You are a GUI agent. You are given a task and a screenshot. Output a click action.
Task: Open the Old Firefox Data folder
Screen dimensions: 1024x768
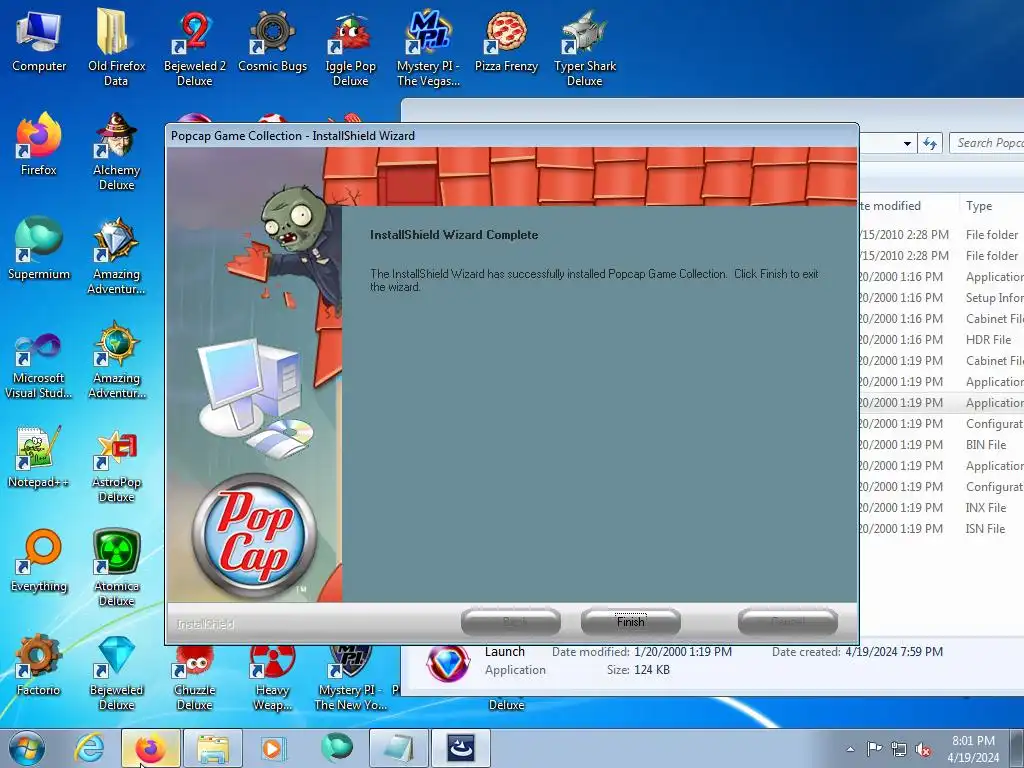coord(116,47)
